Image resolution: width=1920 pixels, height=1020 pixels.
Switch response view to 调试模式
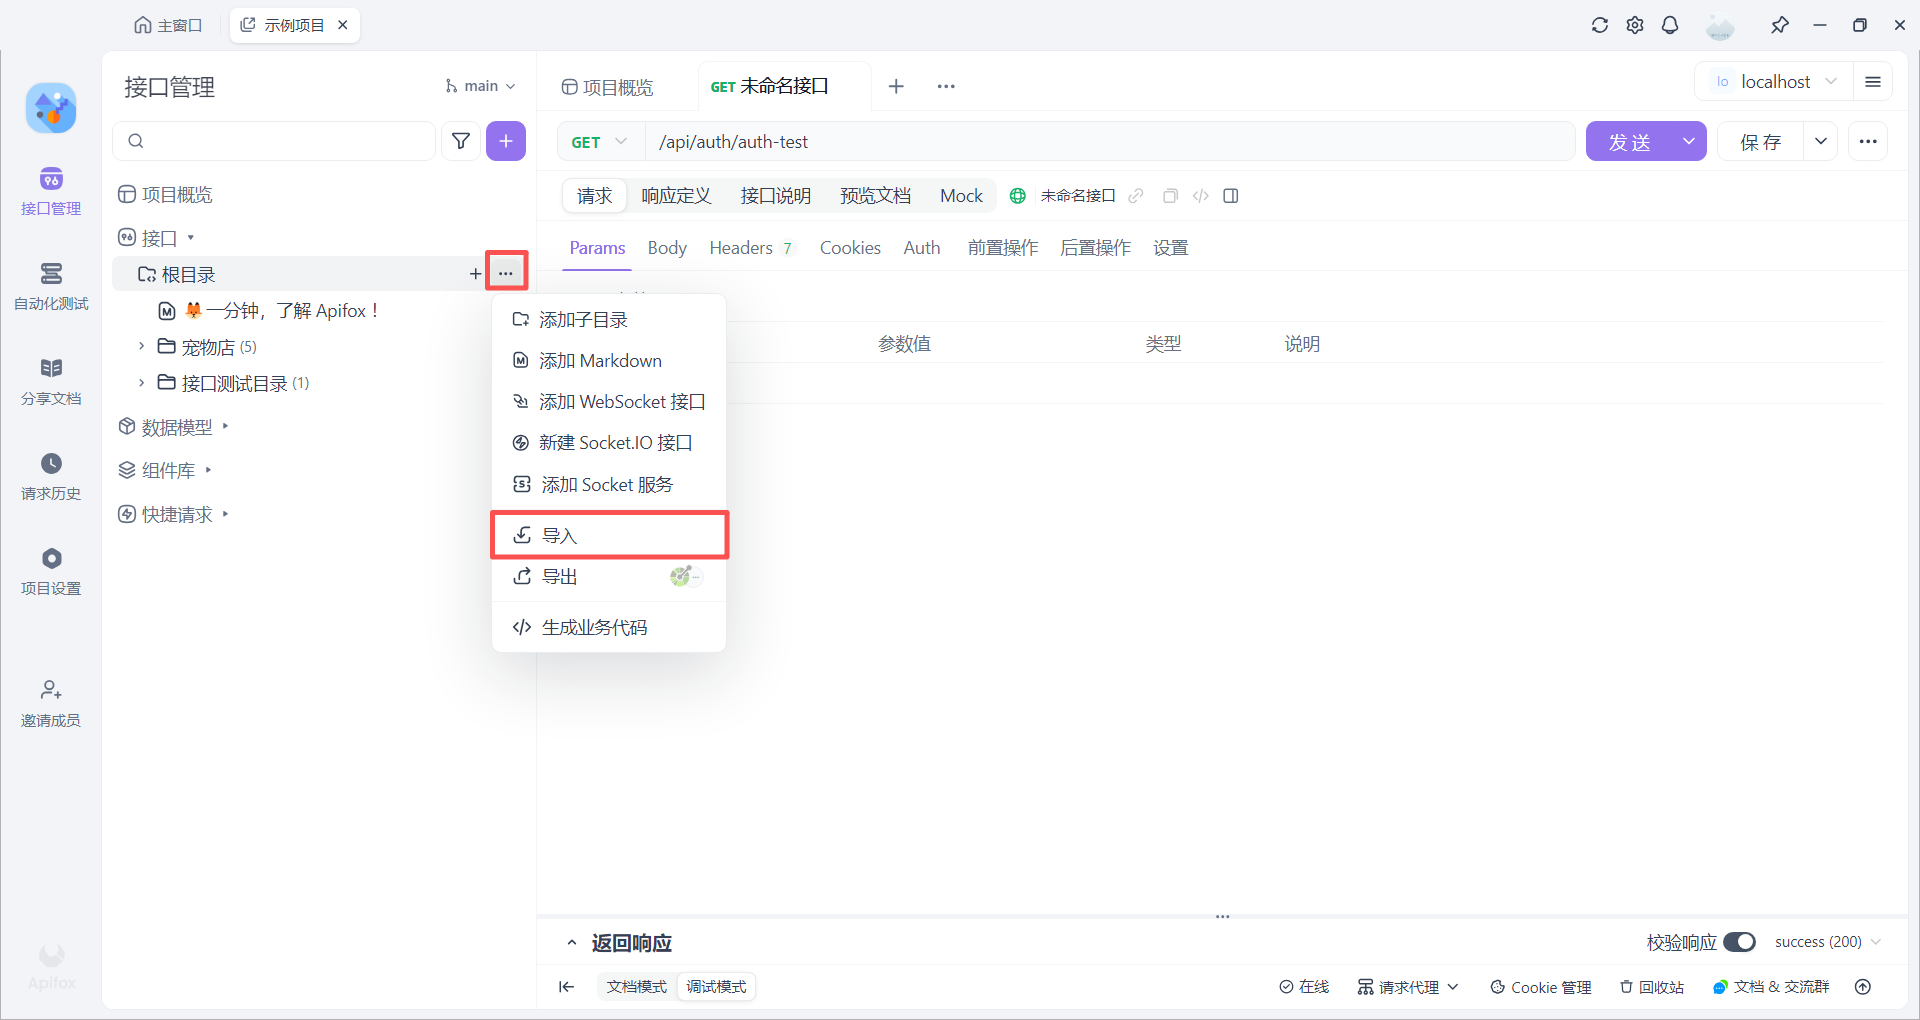point(716,987)
